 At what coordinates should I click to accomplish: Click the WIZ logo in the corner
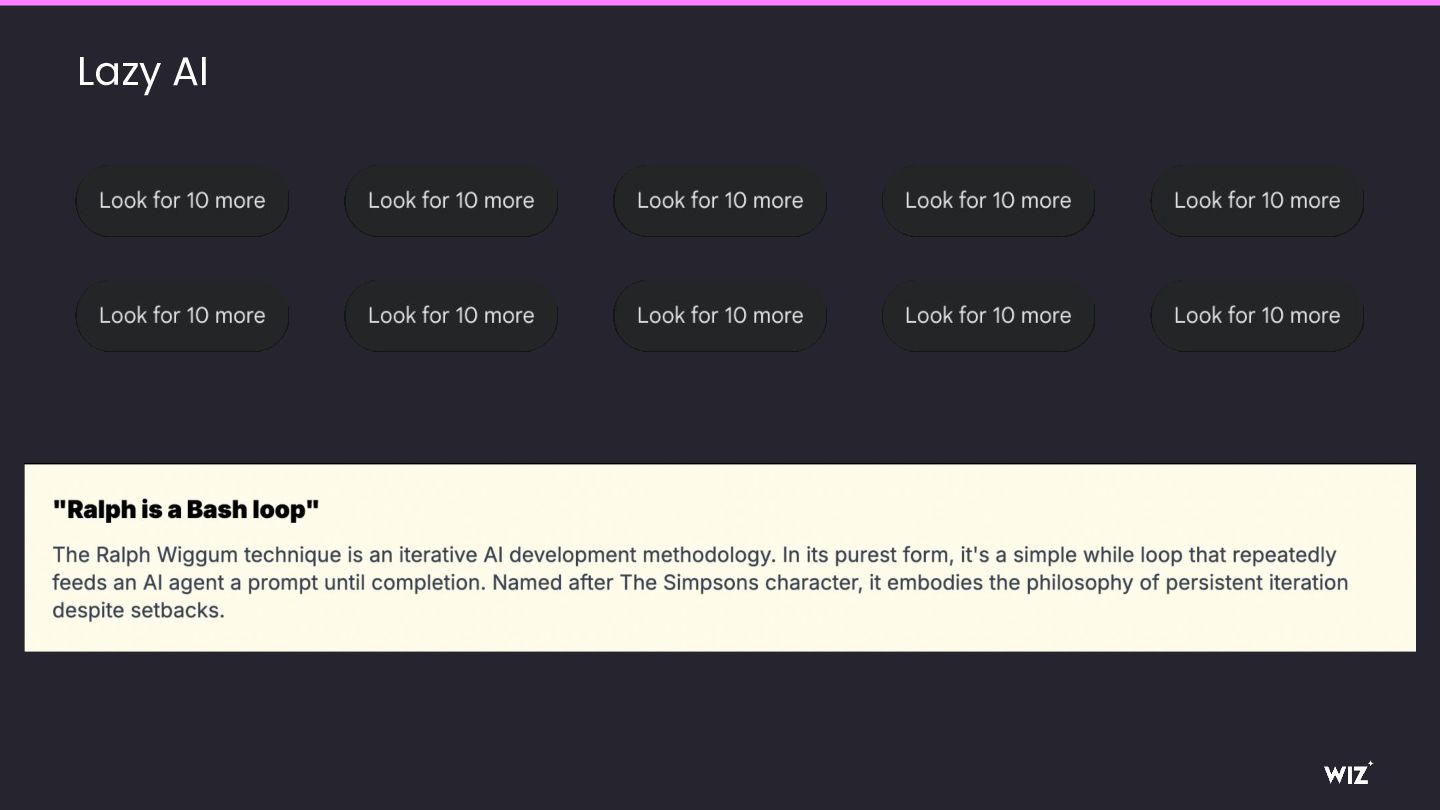(x=1347, y=773)
